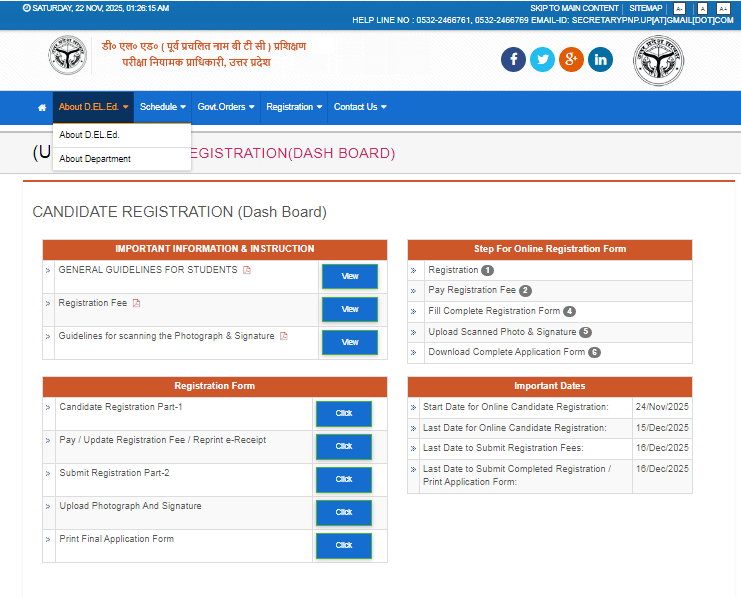The height and width of the screenshot is (597, 741).
Task: Follow the Skip to Main Content link
Action: coord(574,8)
